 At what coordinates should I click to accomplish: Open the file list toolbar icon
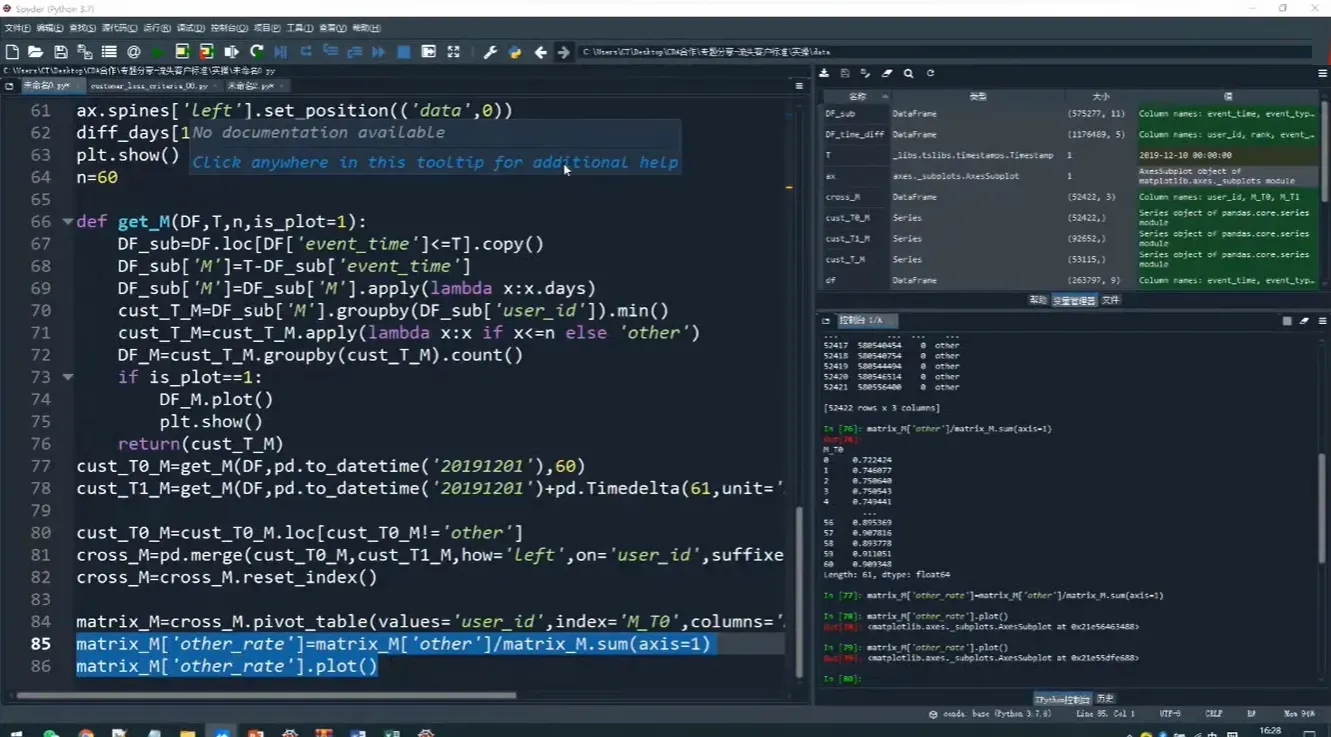(109, 52)
